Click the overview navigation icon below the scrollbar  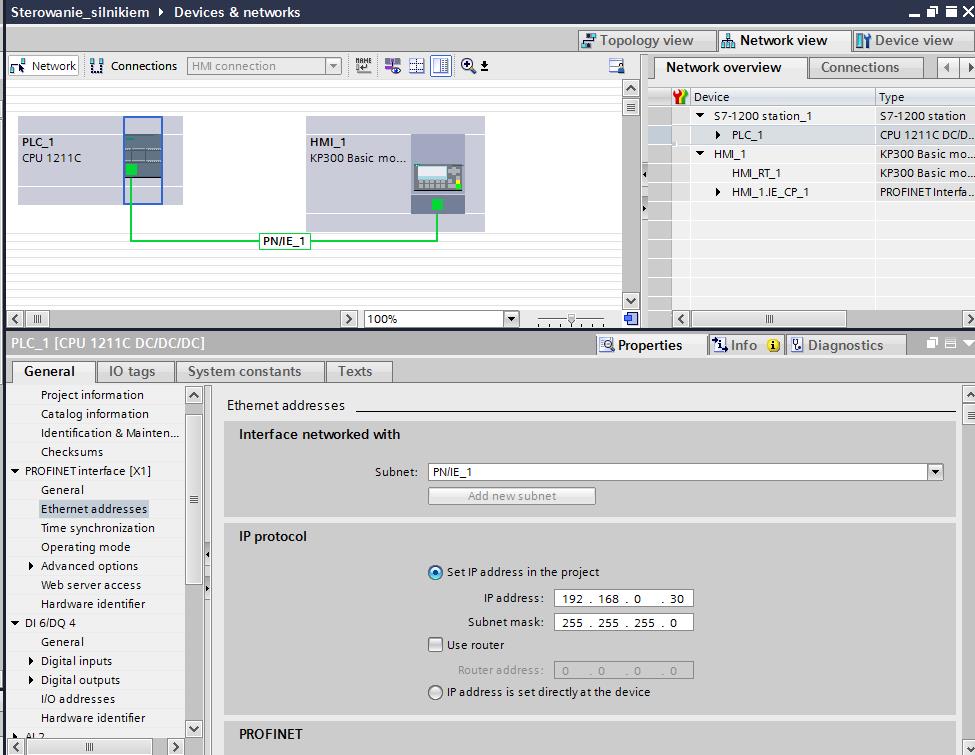(631, 318)
